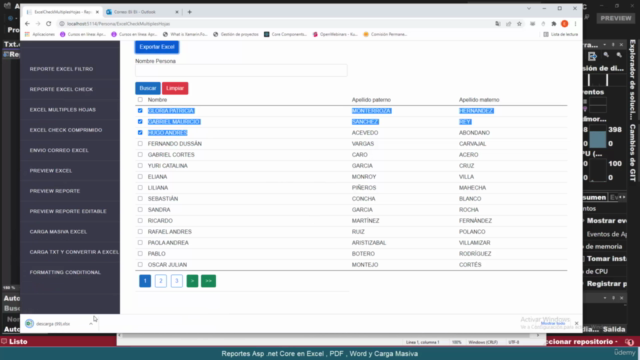The width and height of the screenshot is (640, 360).
Task: Click PREVIEW button in background Visual Studio
Action: 616,18
